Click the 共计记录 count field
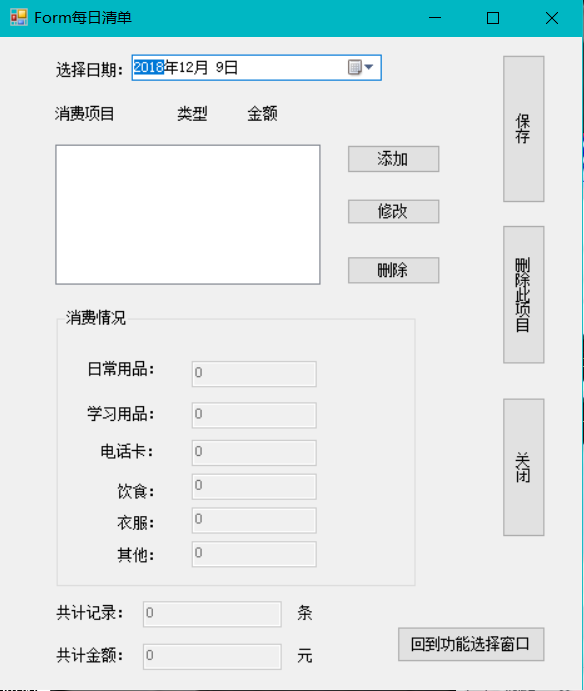Image resolution: width=584 pixels, height=691 pixels. pyautogui.click(x=212, y=614)
